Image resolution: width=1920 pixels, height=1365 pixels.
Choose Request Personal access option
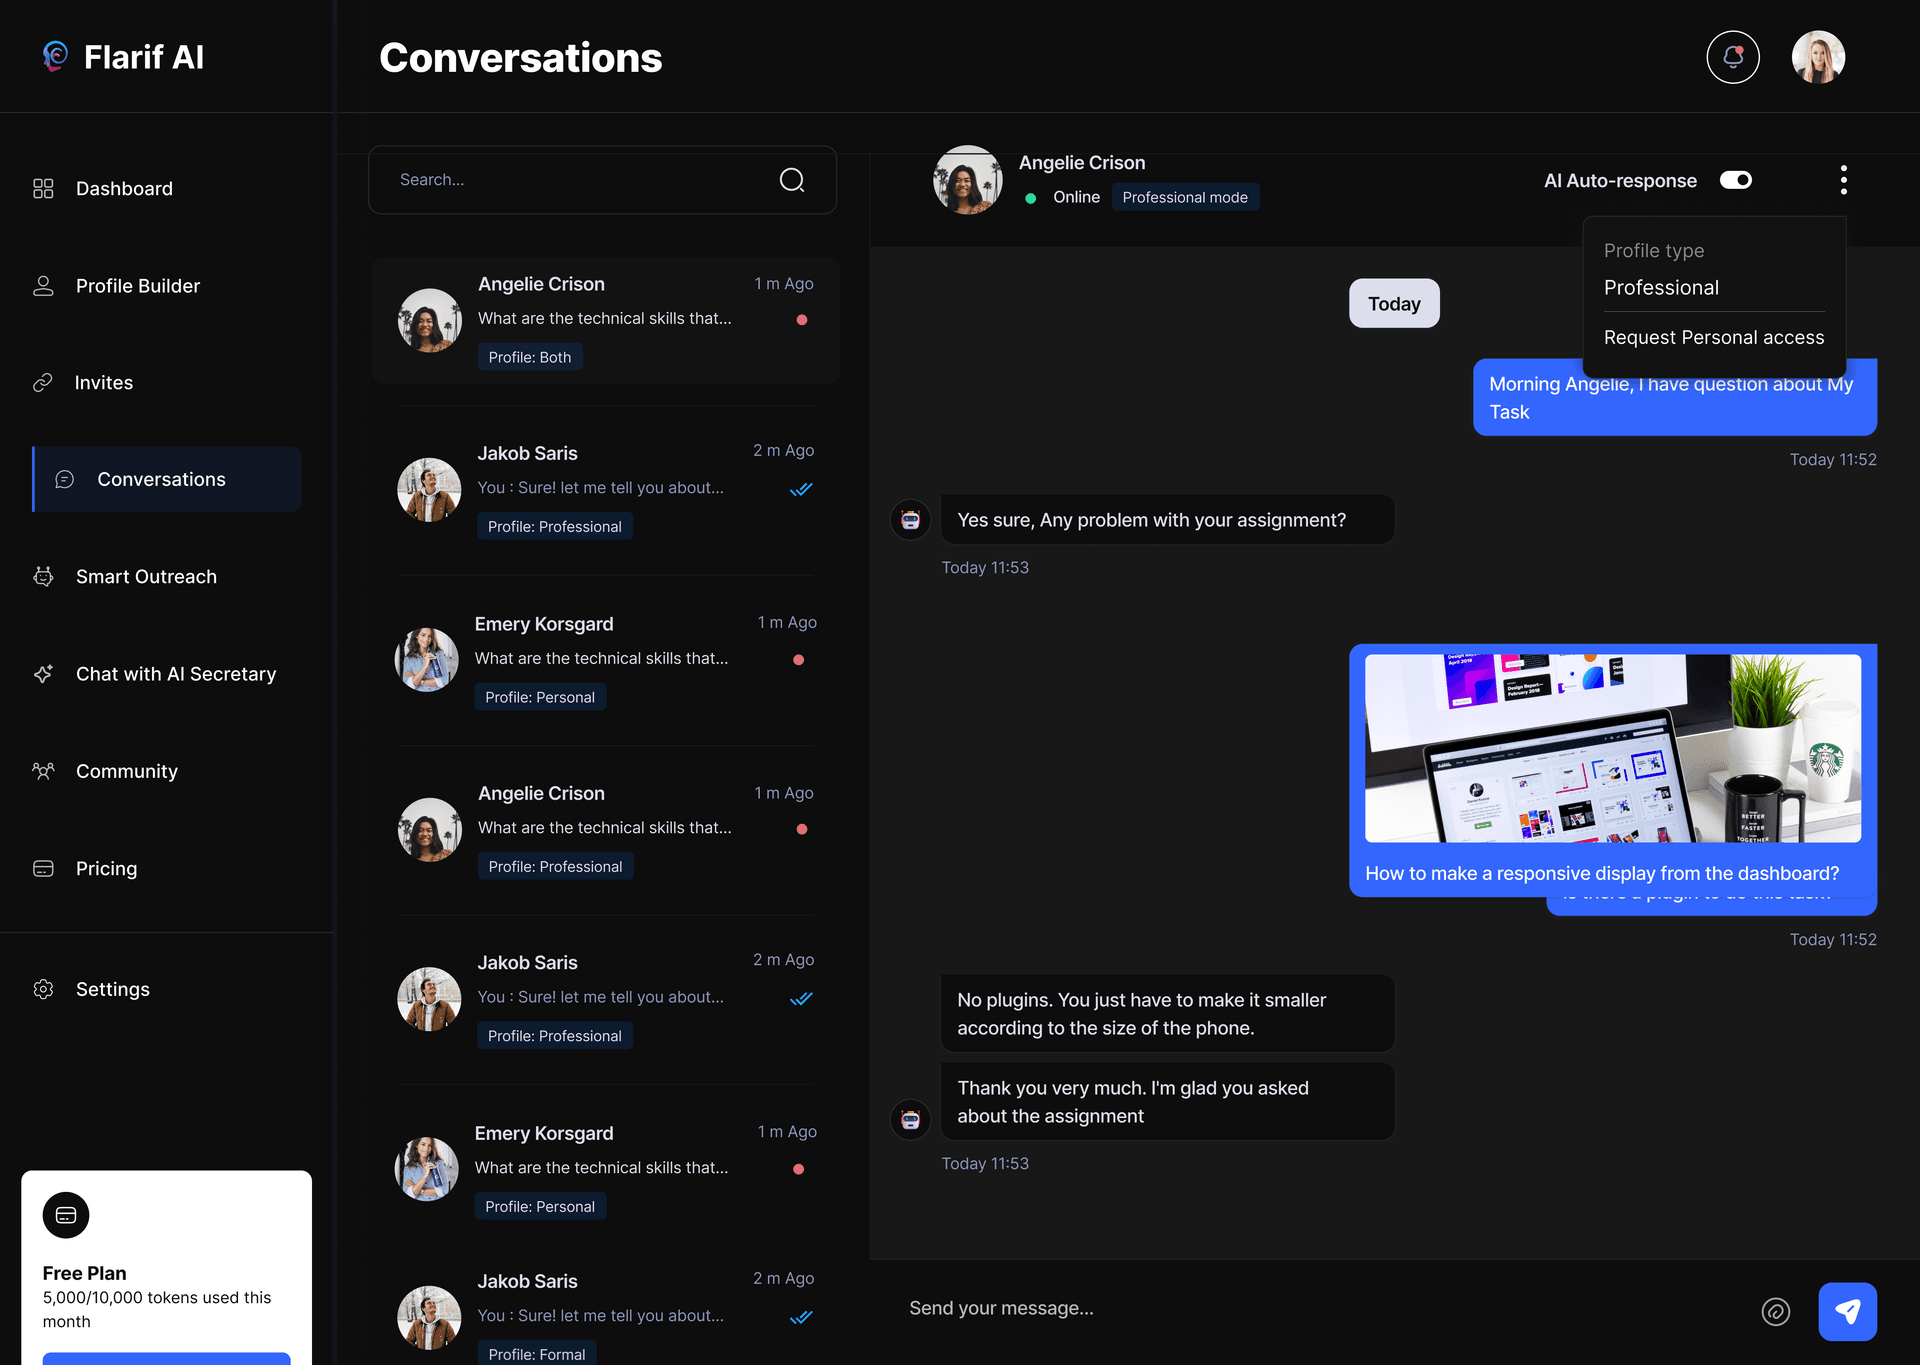1713,338
